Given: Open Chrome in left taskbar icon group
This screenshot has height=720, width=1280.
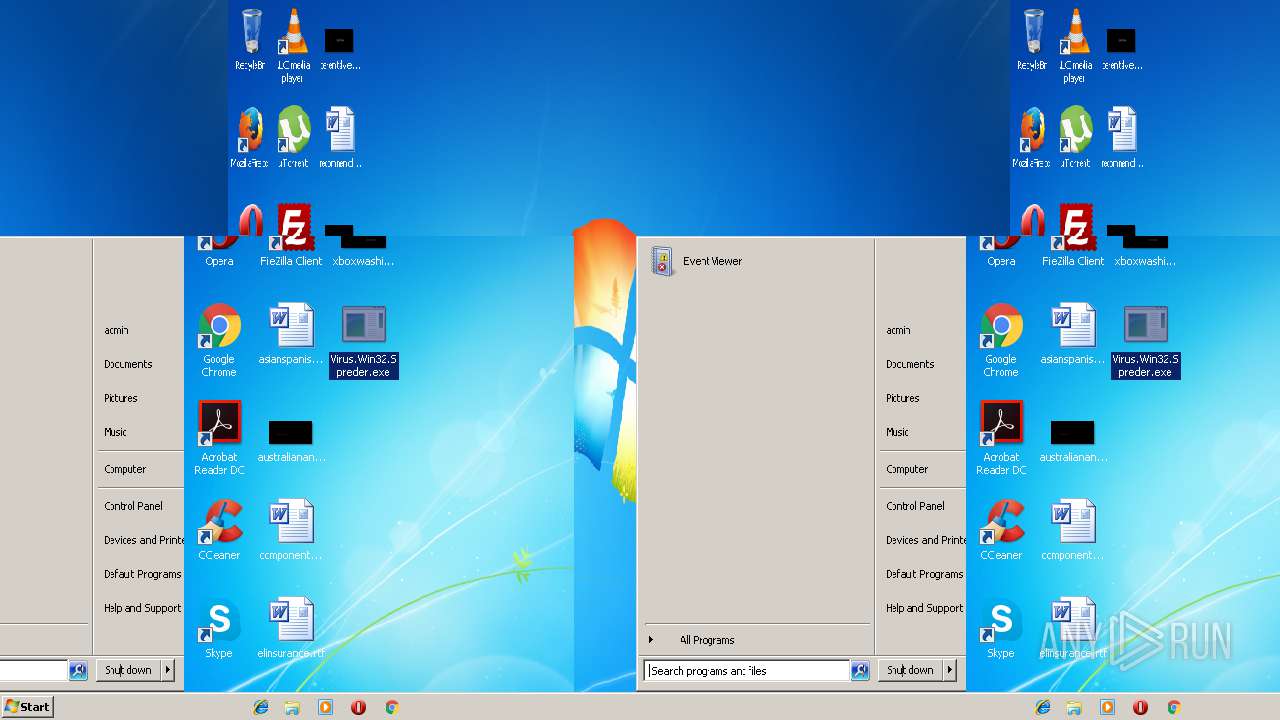Looking at the screenshot, I should click(x=392, y=707).
